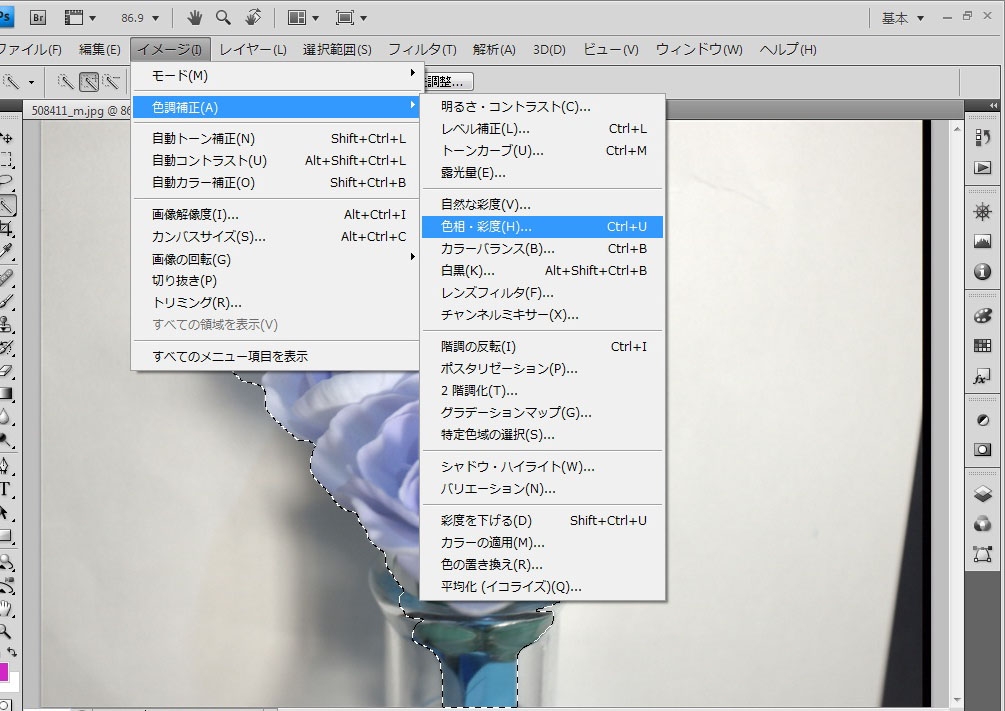Open the Actions panel play icon
The image size is (1005, 711).
coord(983,168)
